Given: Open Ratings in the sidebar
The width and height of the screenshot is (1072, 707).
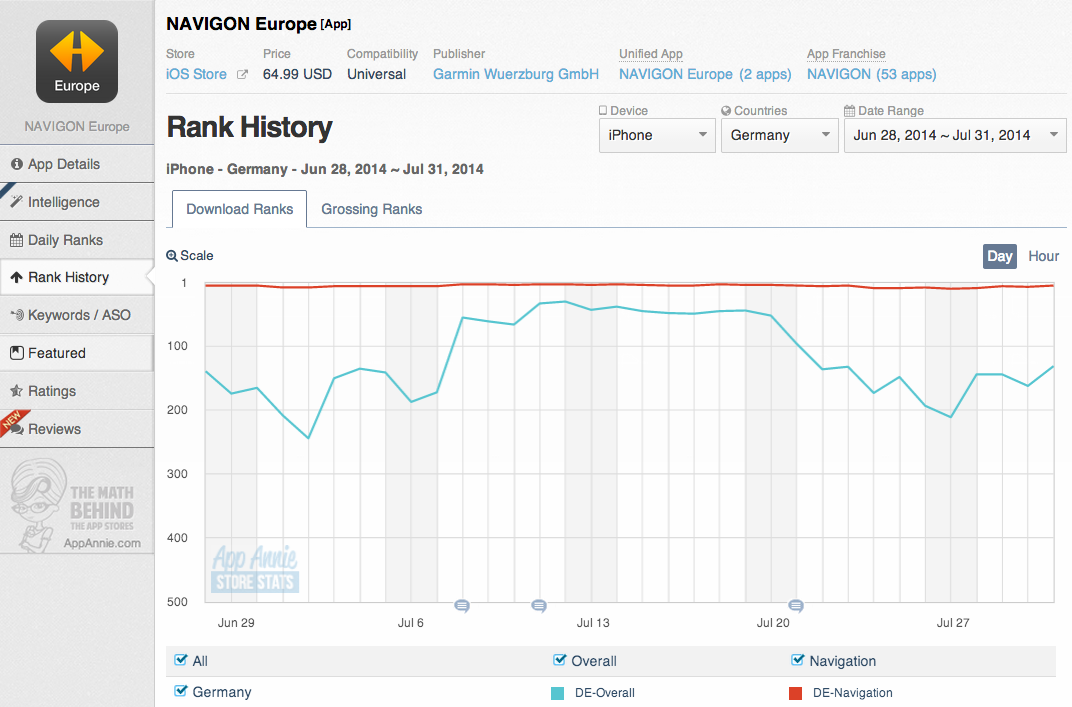Looking at the screenshot, I should tap(77, 391).
